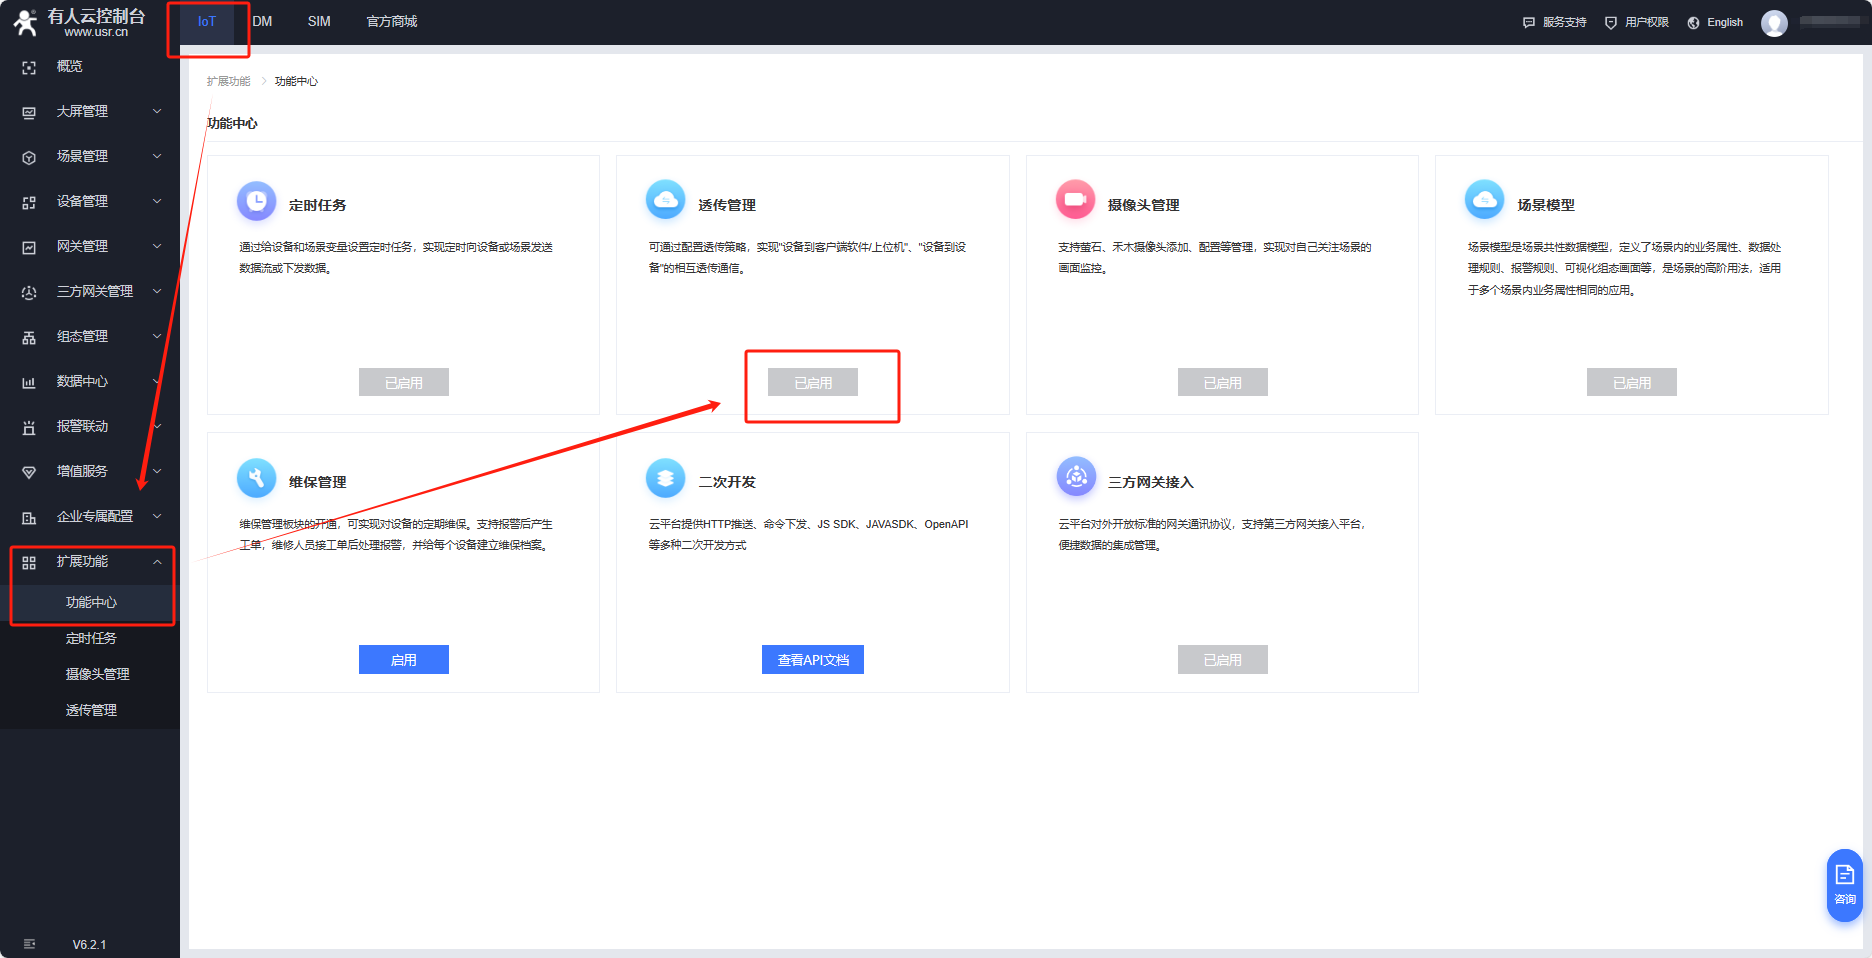The width and height of the screenshot is (1872, 958).
Task: Click the 摄像头管理 camera icon
Action: click(x=1075, y=200)
